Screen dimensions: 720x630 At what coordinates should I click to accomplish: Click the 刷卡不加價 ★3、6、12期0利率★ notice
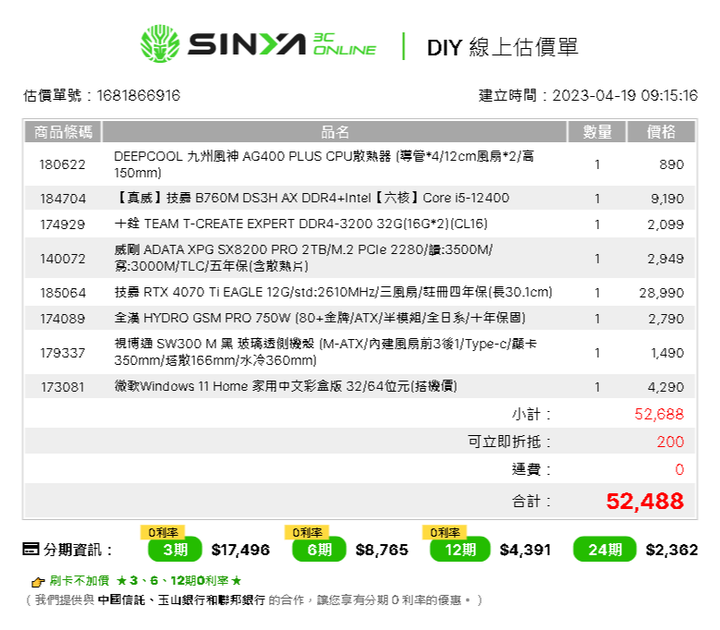point(145,581)
